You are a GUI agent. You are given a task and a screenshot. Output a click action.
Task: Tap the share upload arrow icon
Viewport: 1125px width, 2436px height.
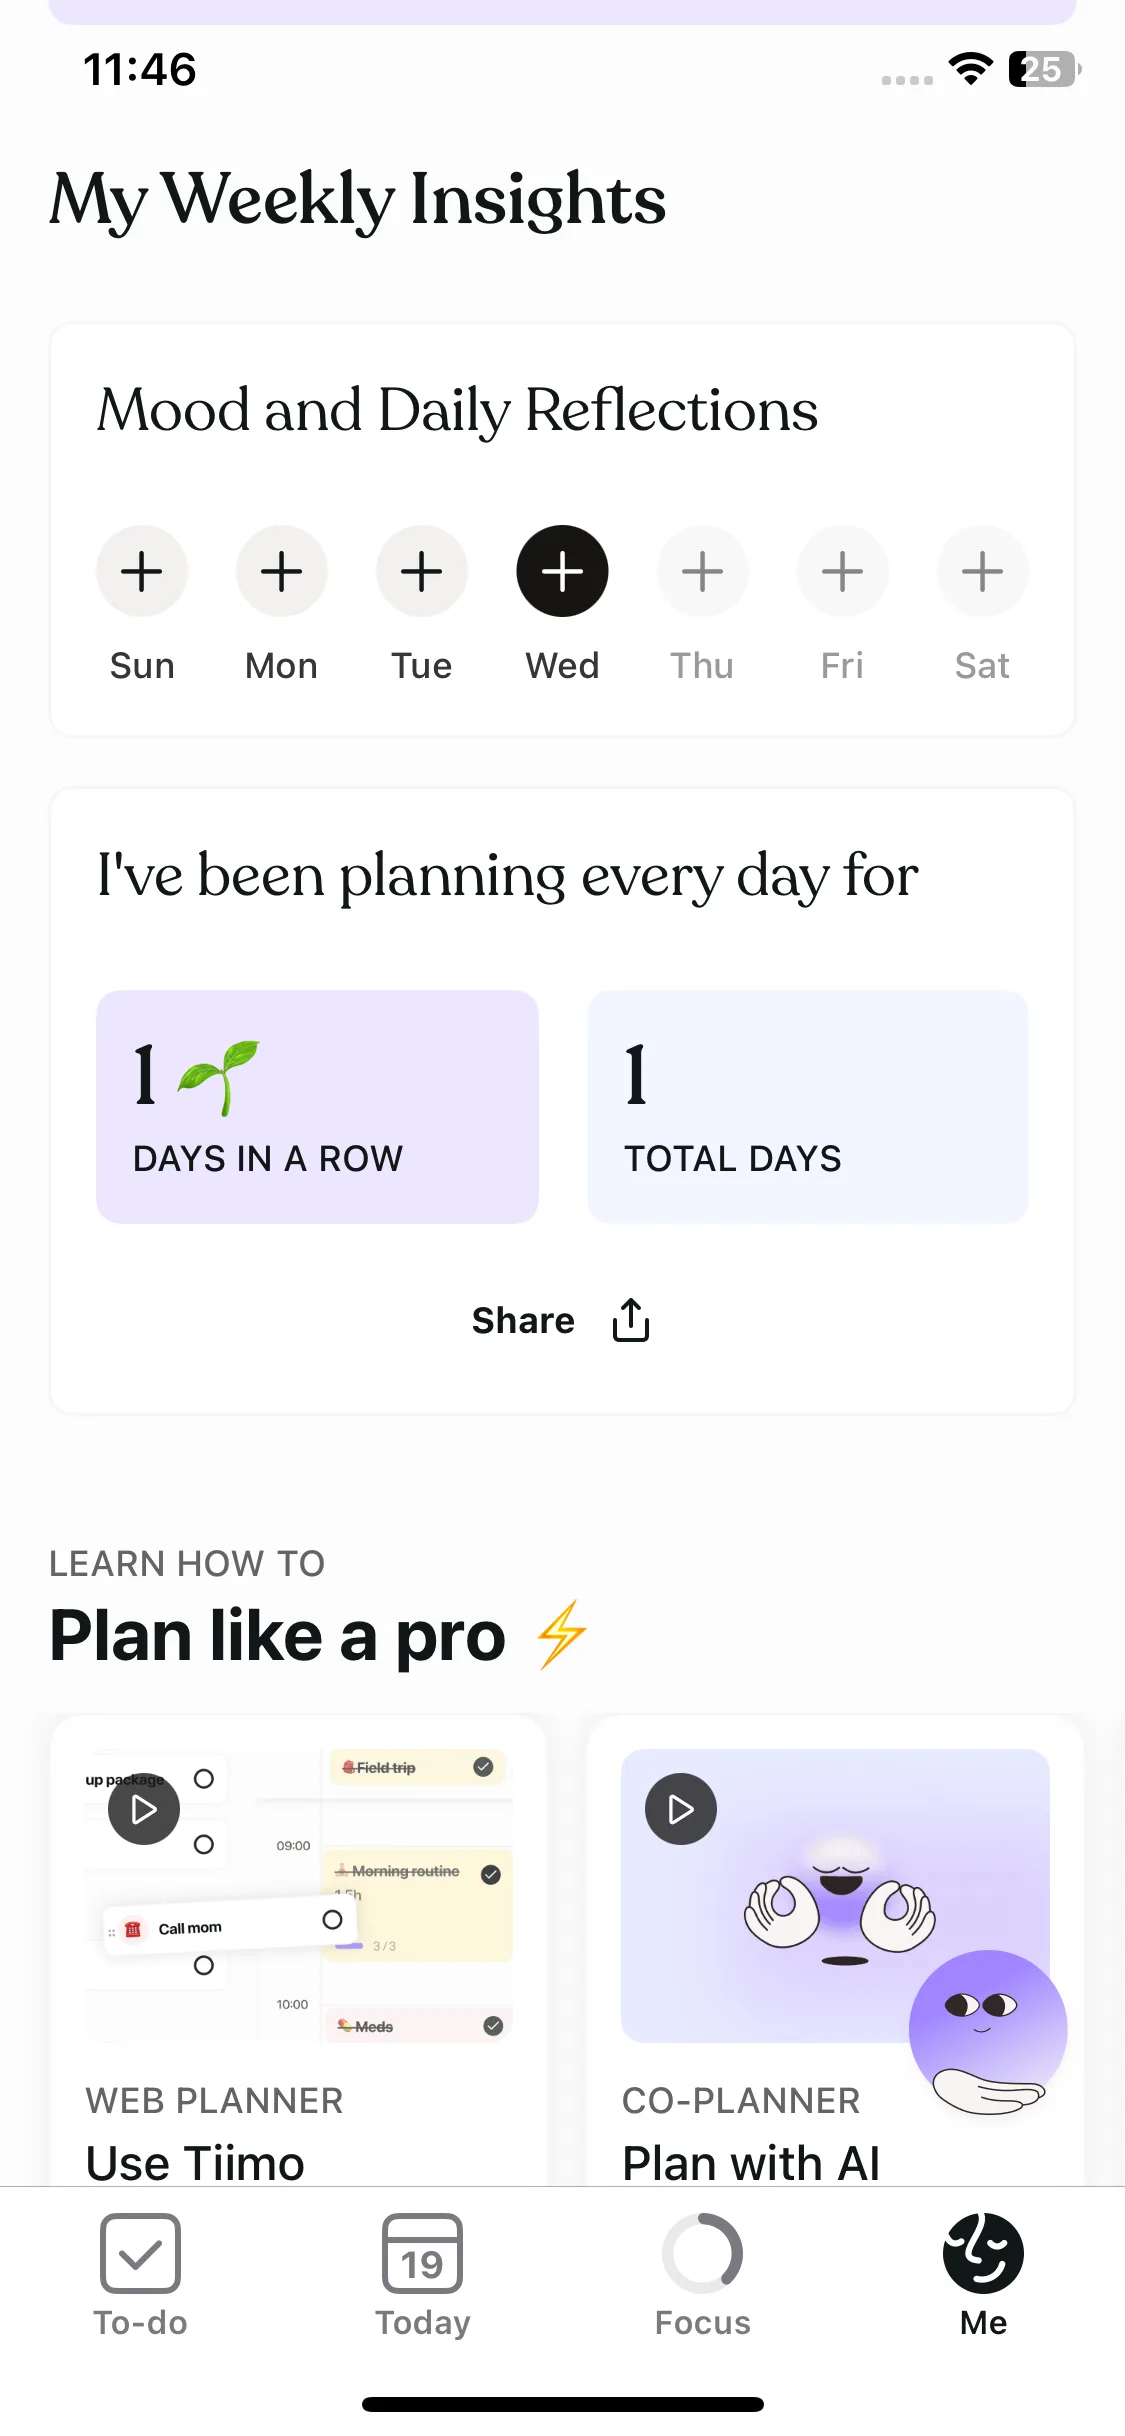point(631,1320)
